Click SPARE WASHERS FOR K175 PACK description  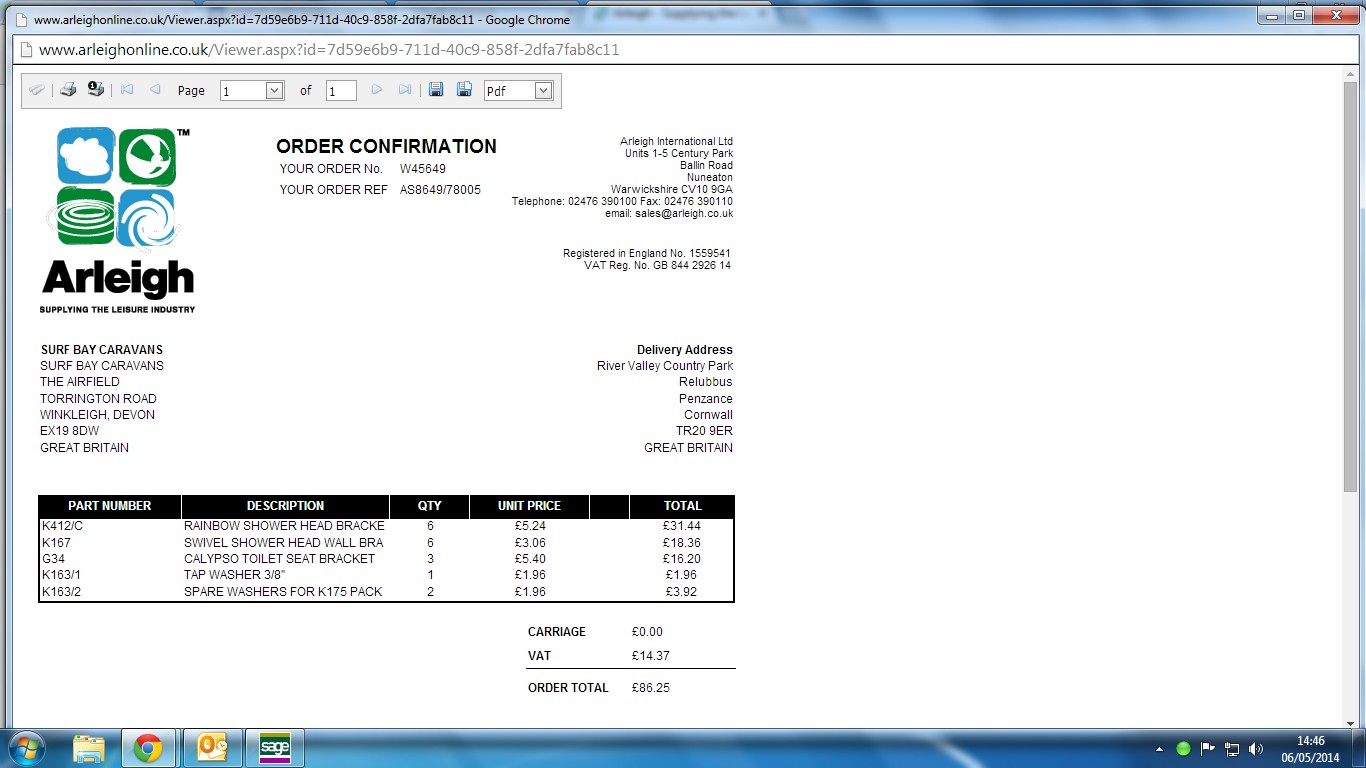[283, 592]
